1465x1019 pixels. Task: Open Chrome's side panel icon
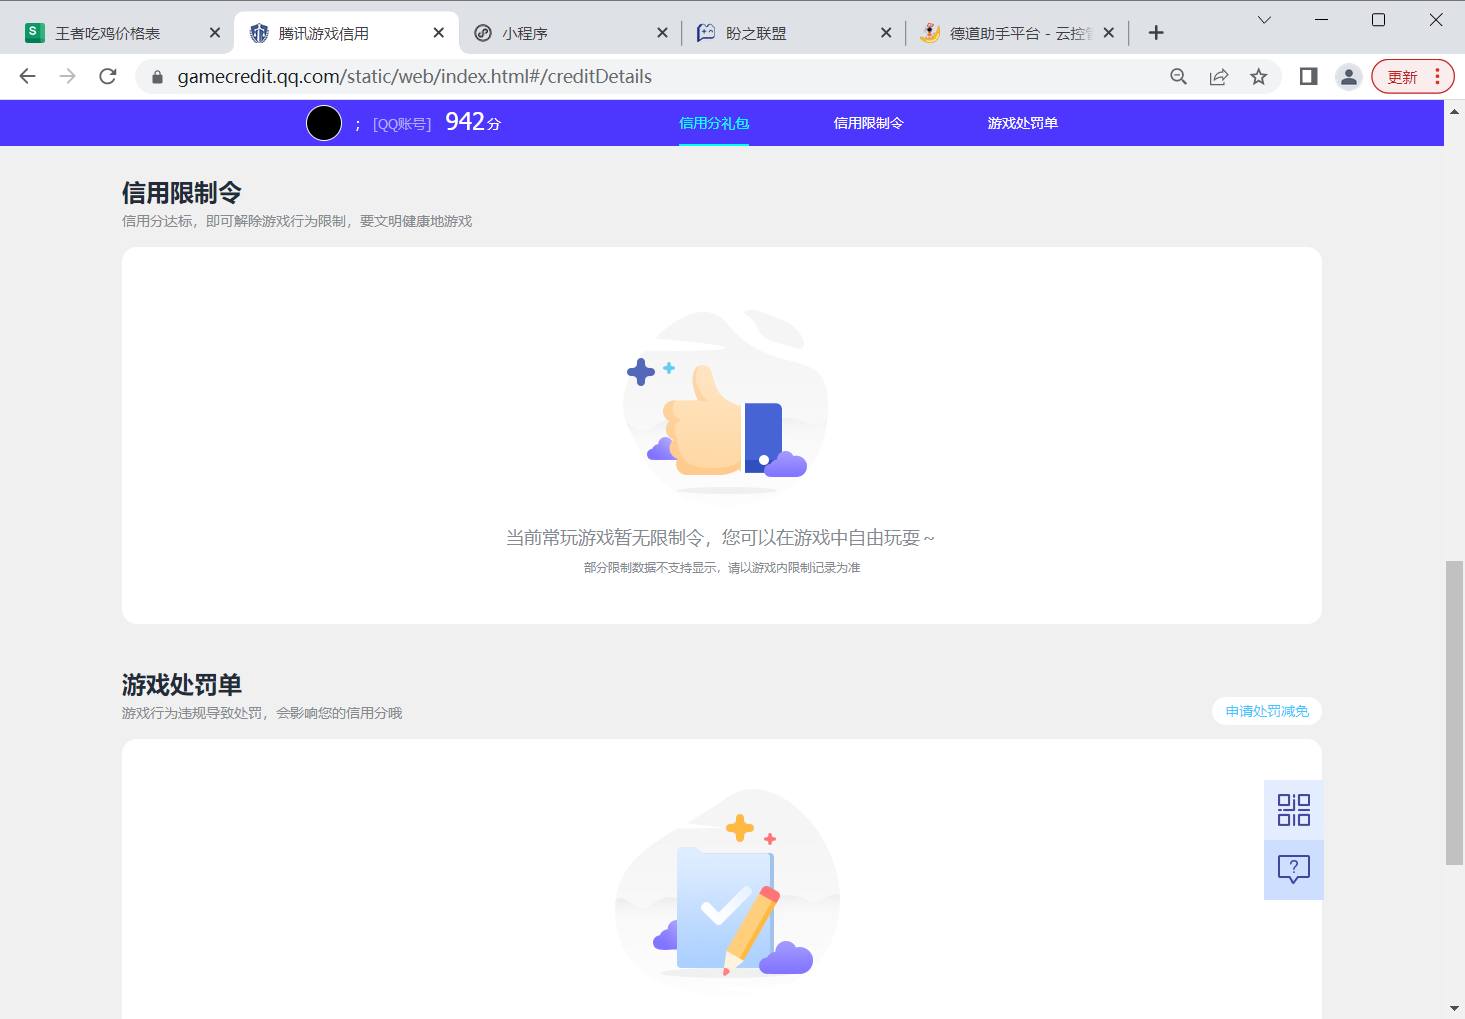1307,76
